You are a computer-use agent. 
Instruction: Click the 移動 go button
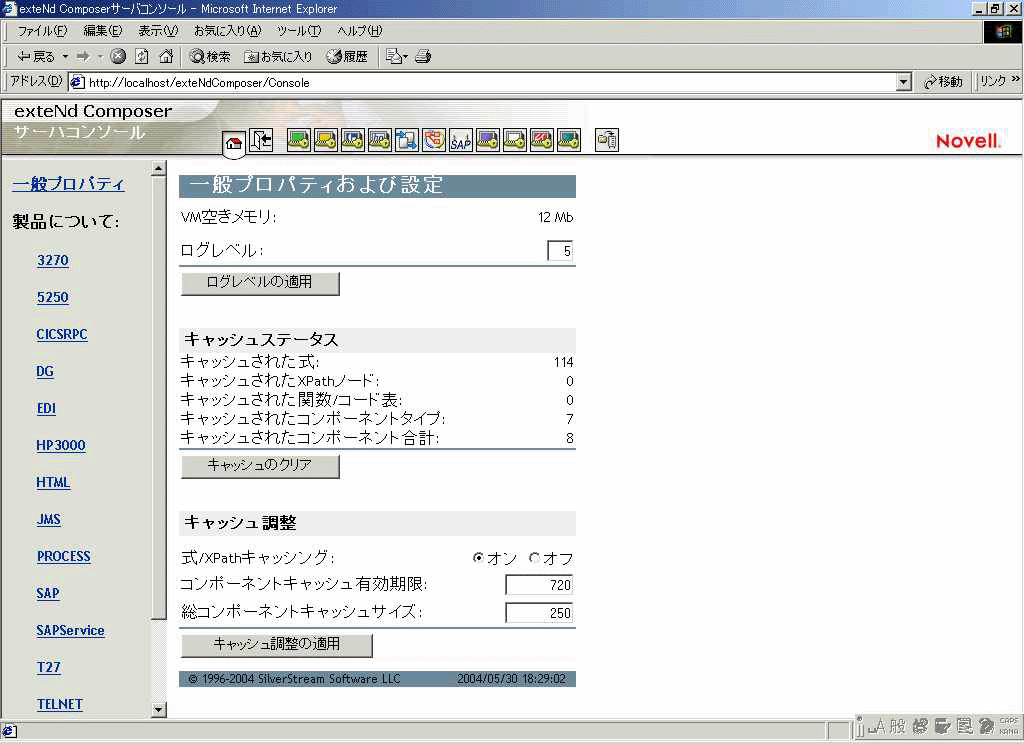pos(943,82)
